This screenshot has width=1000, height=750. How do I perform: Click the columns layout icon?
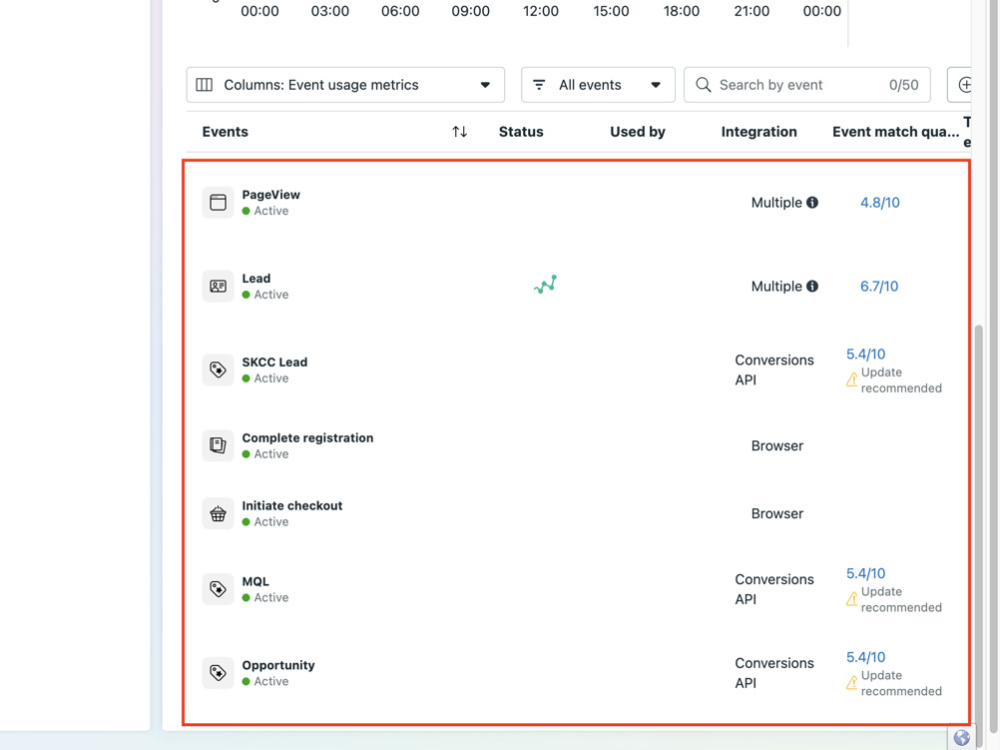pos(204,85)
